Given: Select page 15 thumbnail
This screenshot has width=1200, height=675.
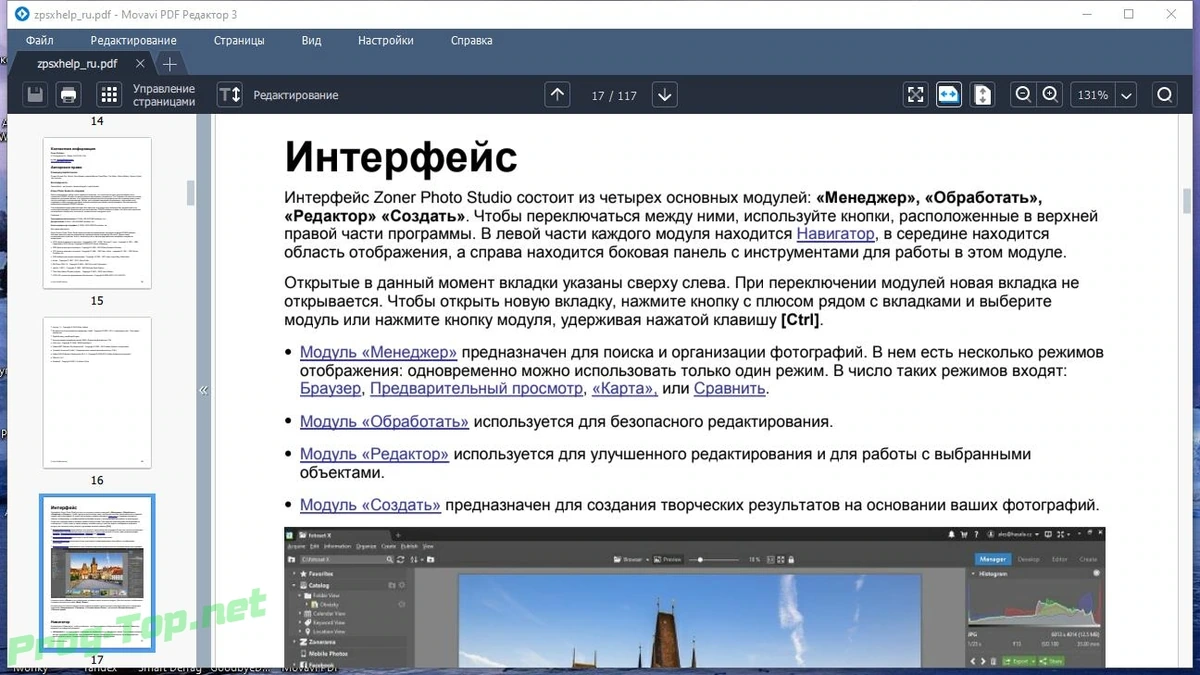Looking at the screenshot, I should click(97, 213).
